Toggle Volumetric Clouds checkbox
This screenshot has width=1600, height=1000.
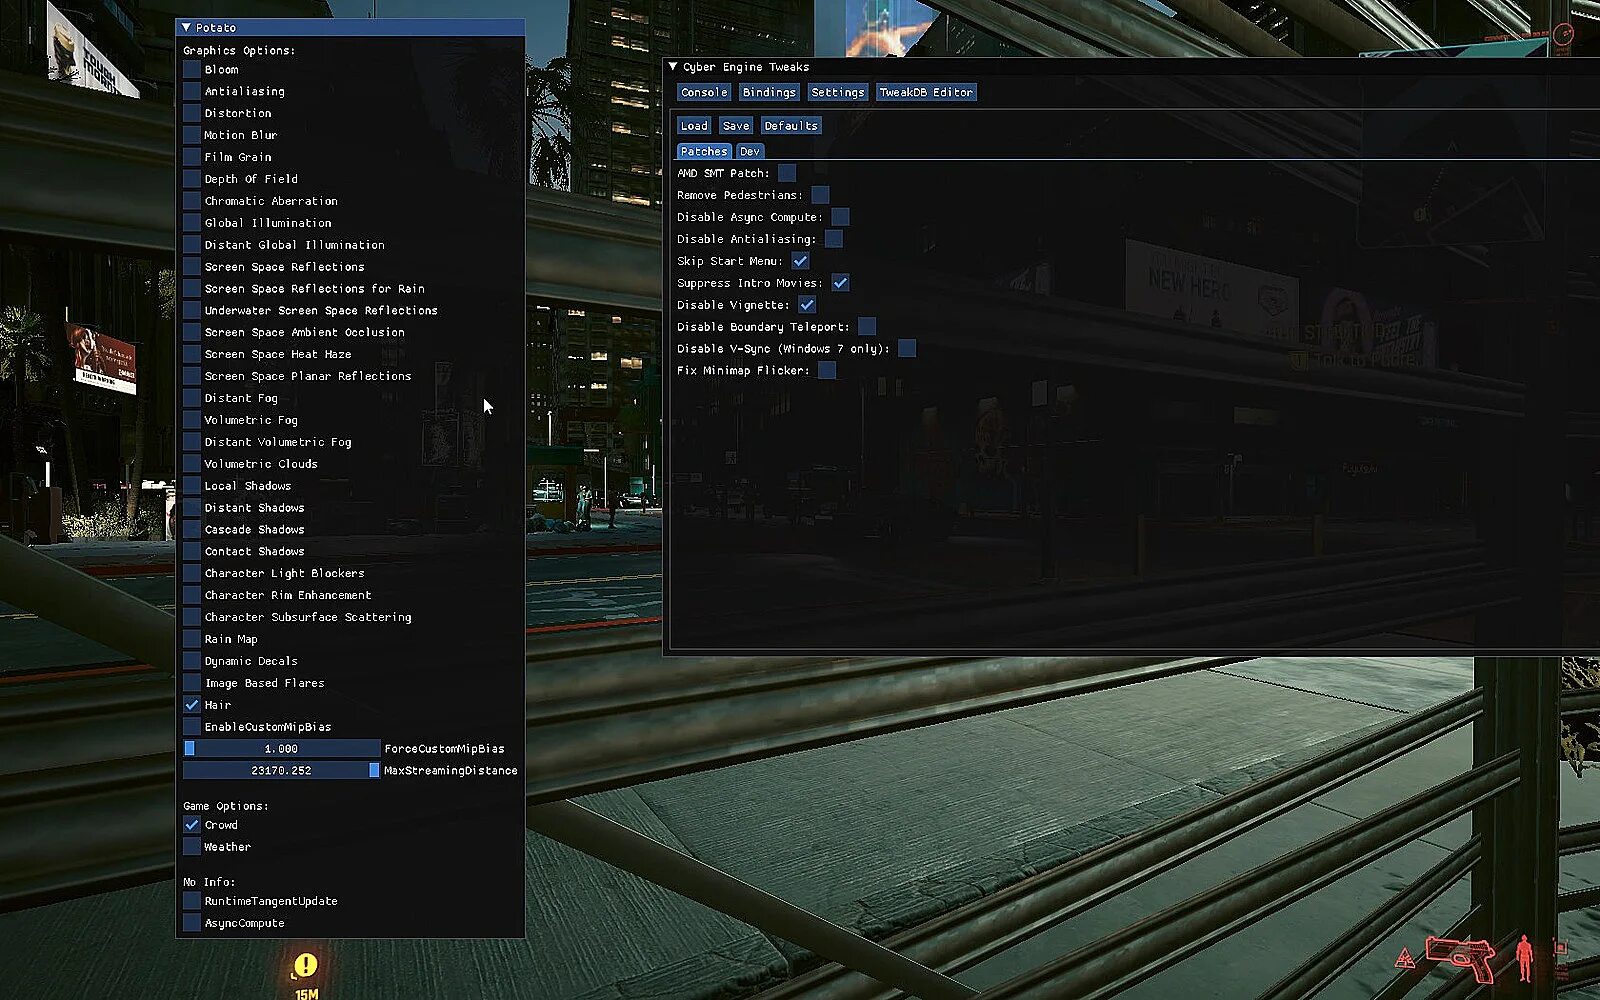pyautogui.click(x=192, y=464)
